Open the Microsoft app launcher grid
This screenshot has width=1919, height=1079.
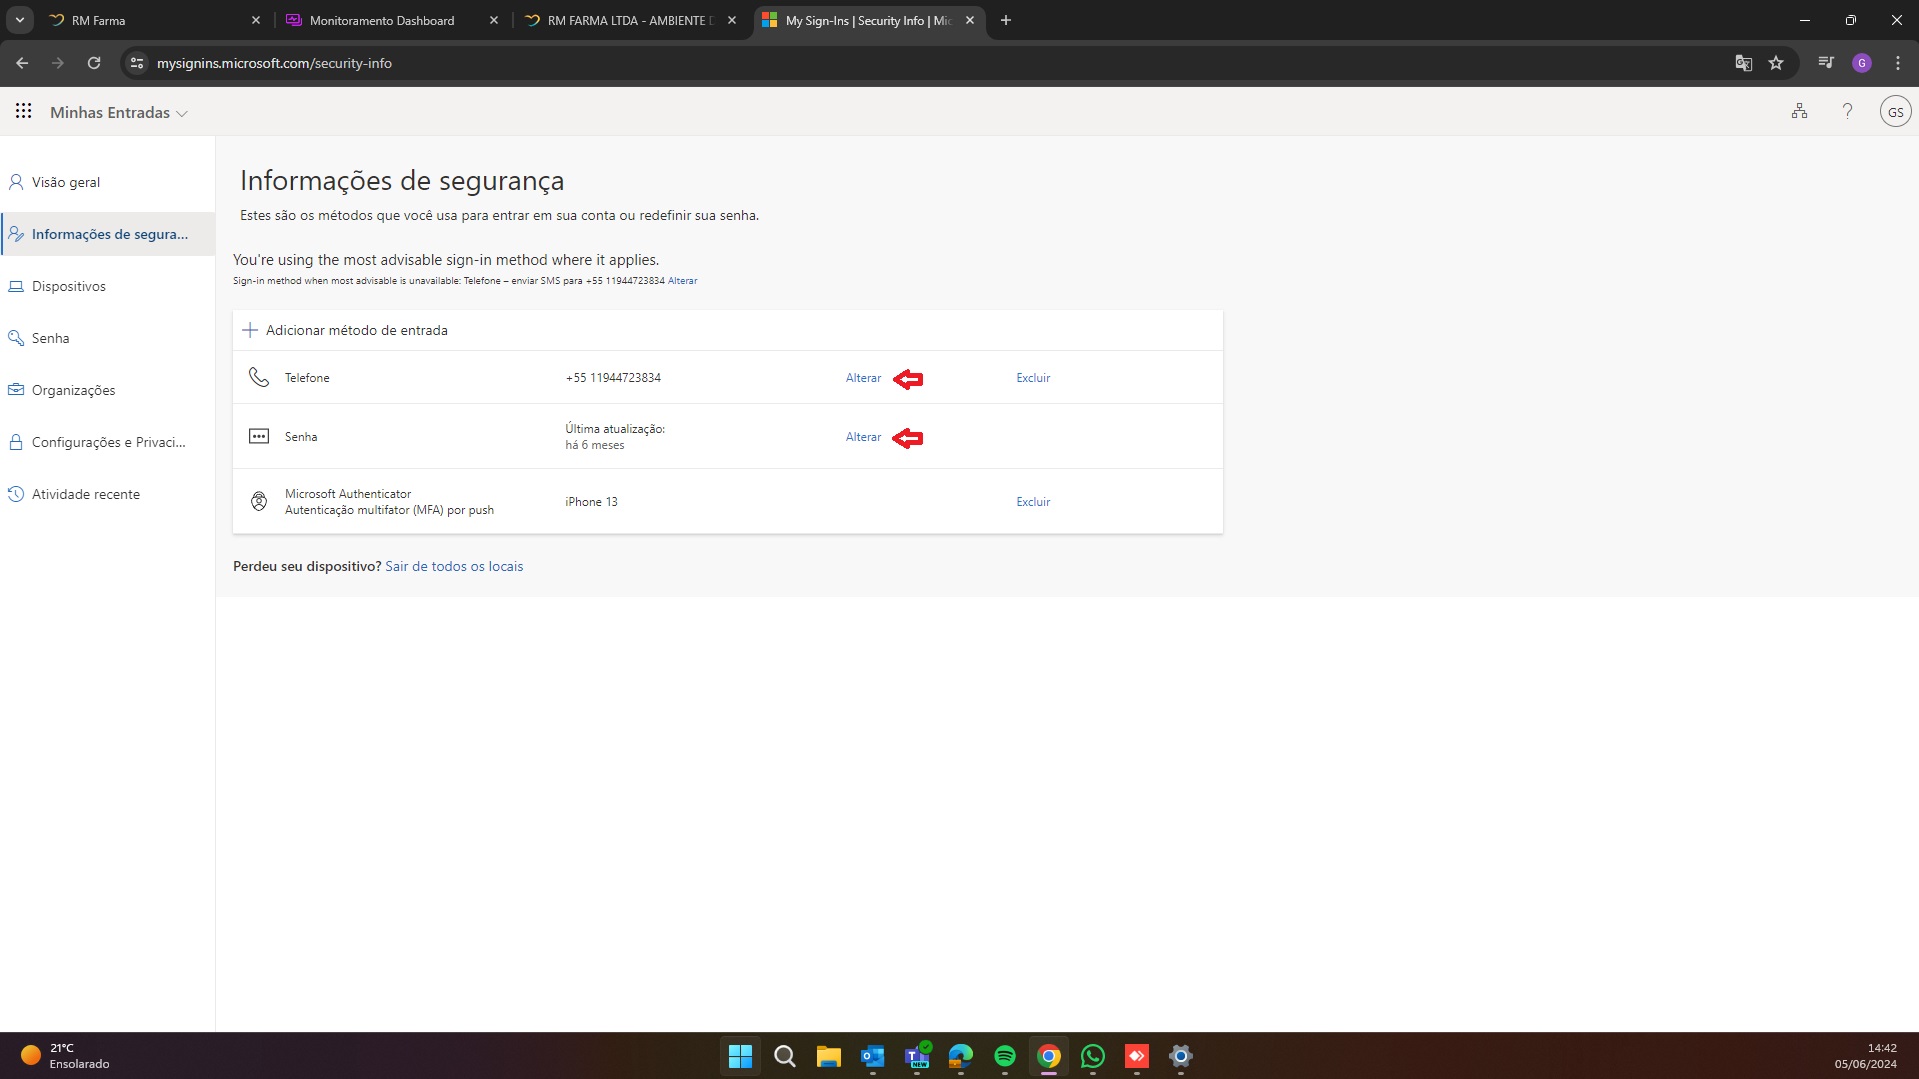(x=23, y=111)
